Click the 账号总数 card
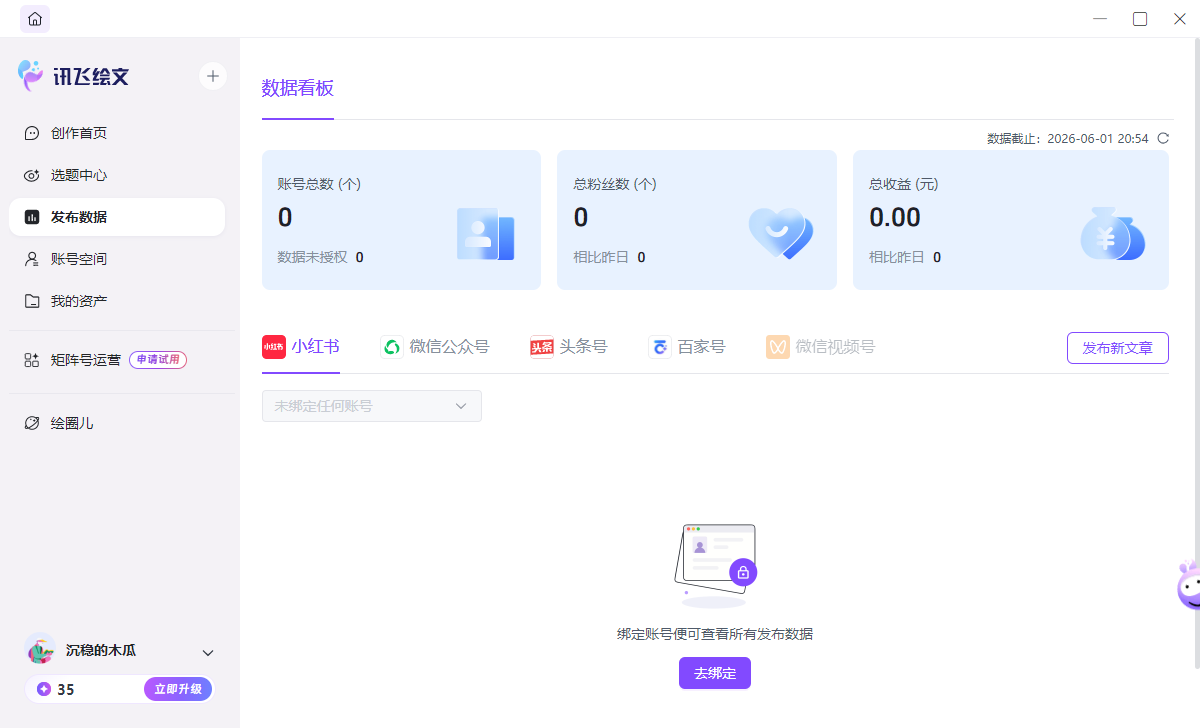 (x=401, y=220)
